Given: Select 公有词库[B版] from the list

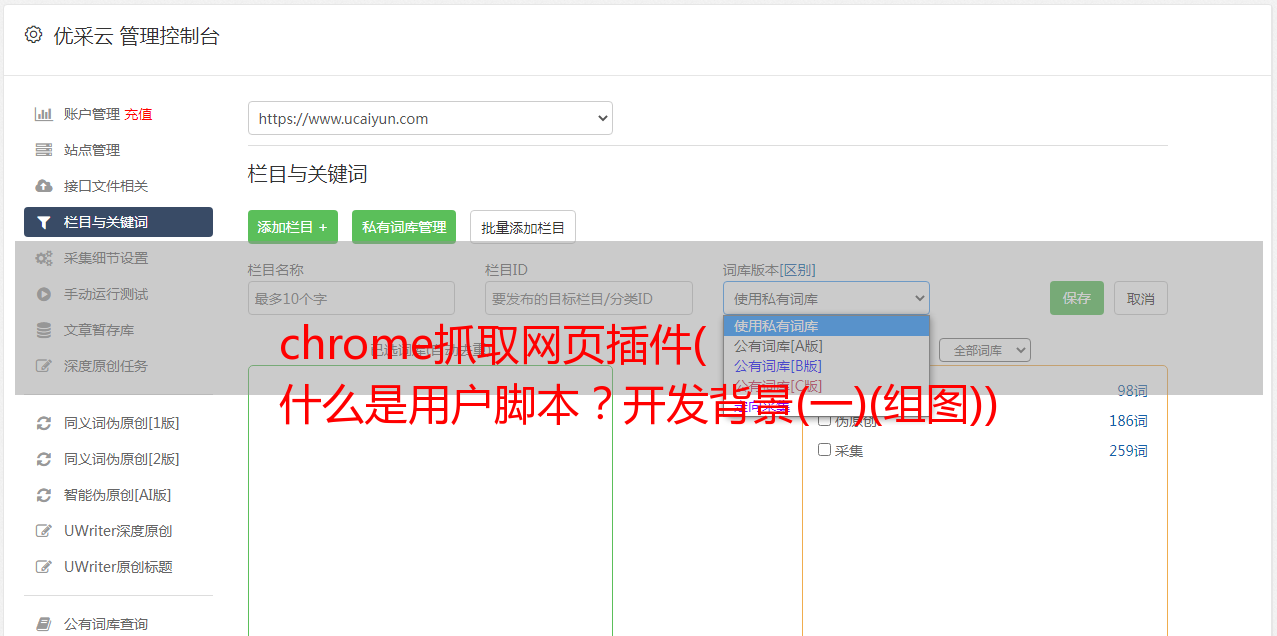Looking at the screenshot, I should pyautogui.click(x=826, y=366).
